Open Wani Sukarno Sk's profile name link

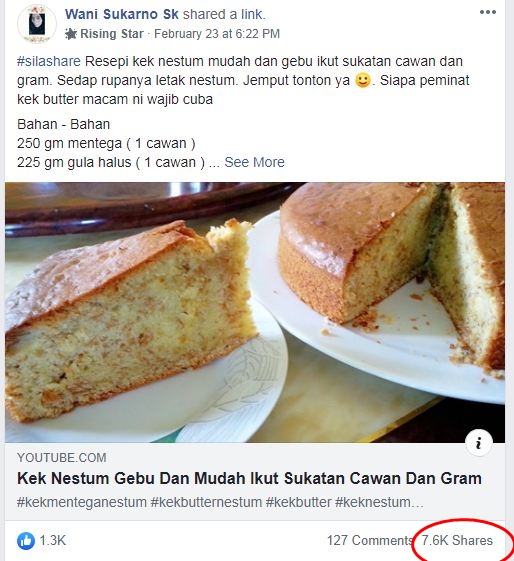122,14
